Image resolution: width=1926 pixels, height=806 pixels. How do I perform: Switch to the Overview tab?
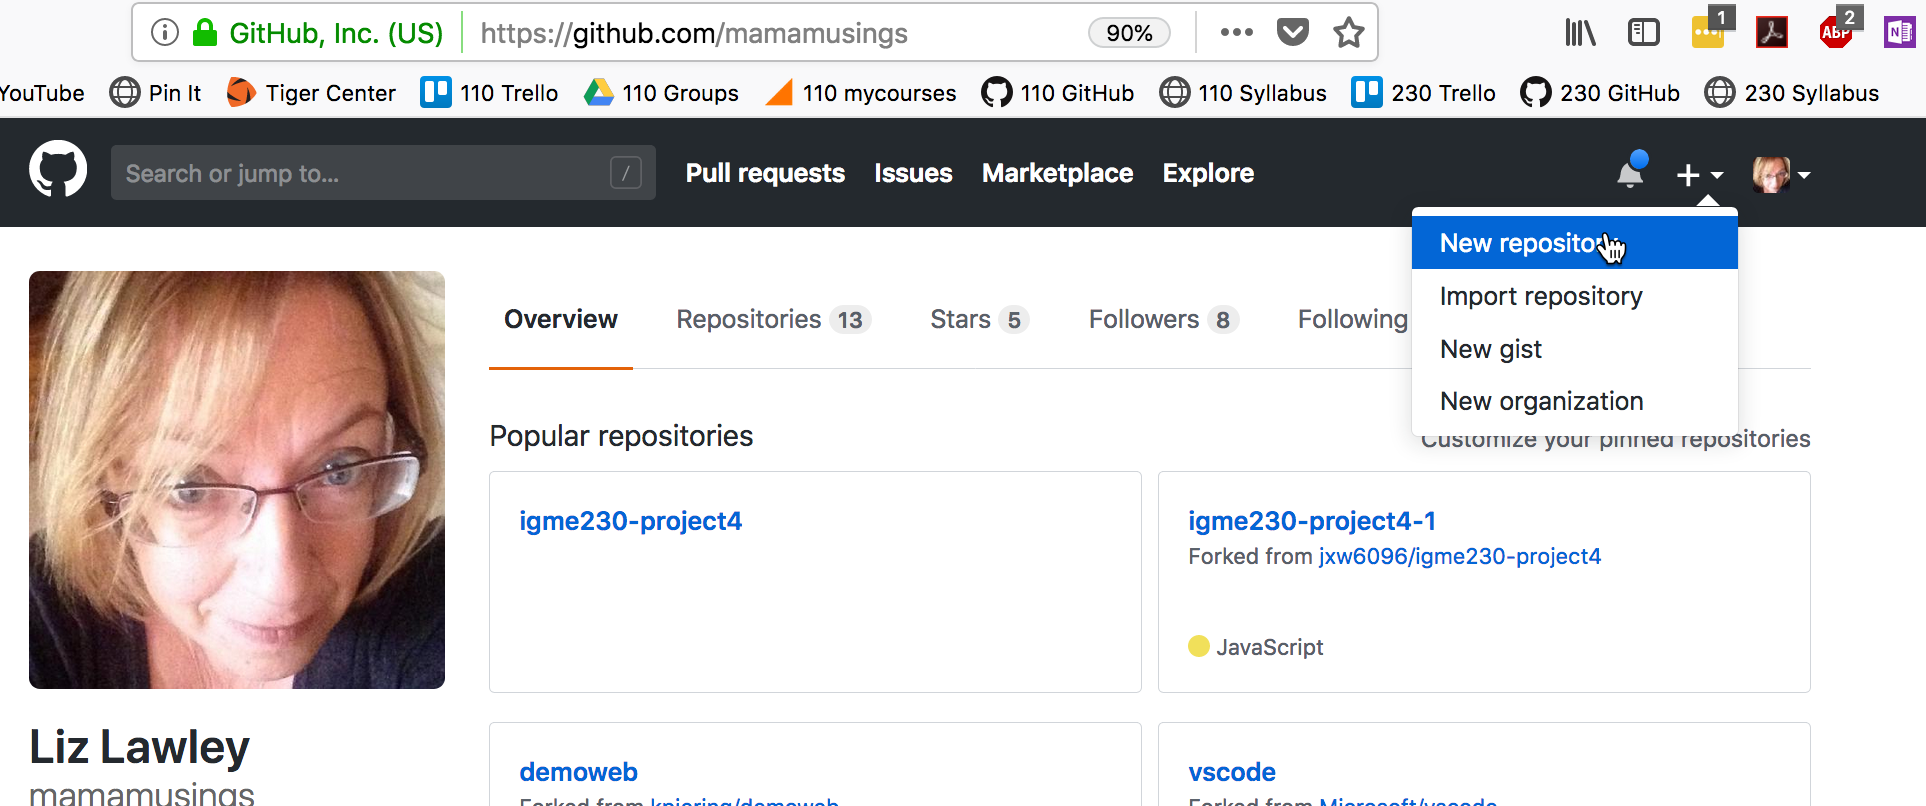click(x=561, y=319)
